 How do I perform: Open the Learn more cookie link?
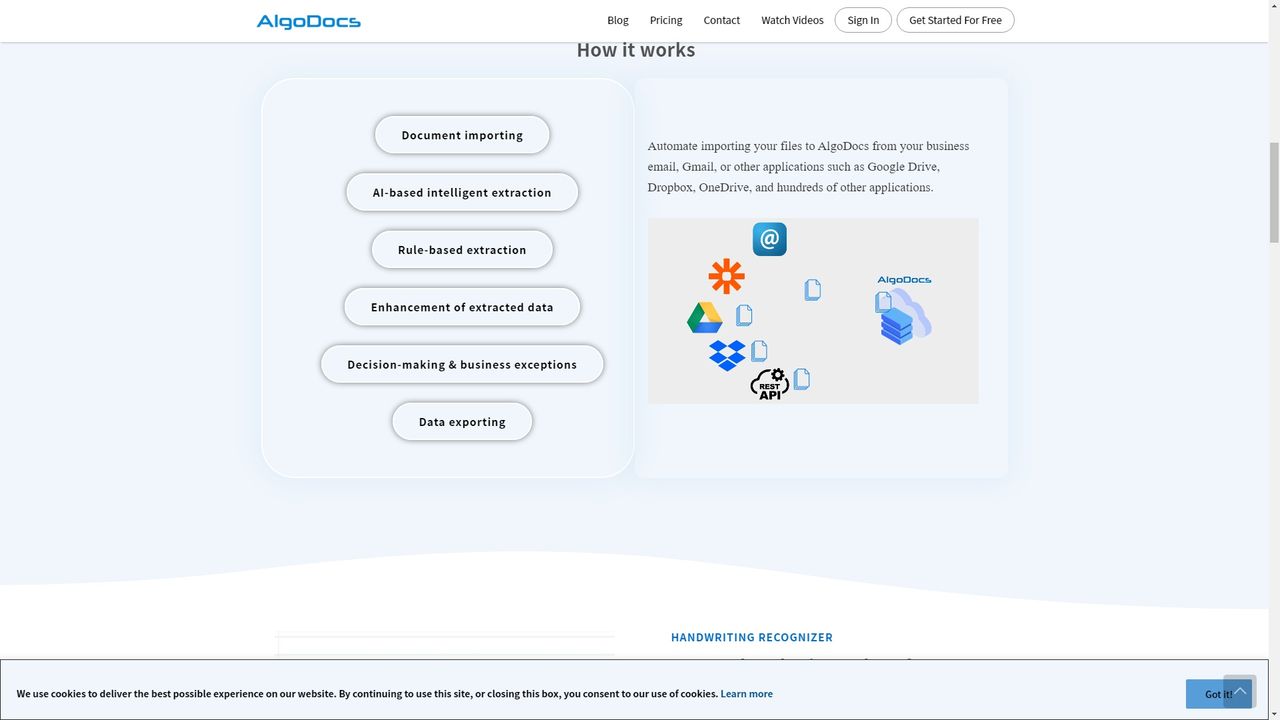click(x=746, y=694)
